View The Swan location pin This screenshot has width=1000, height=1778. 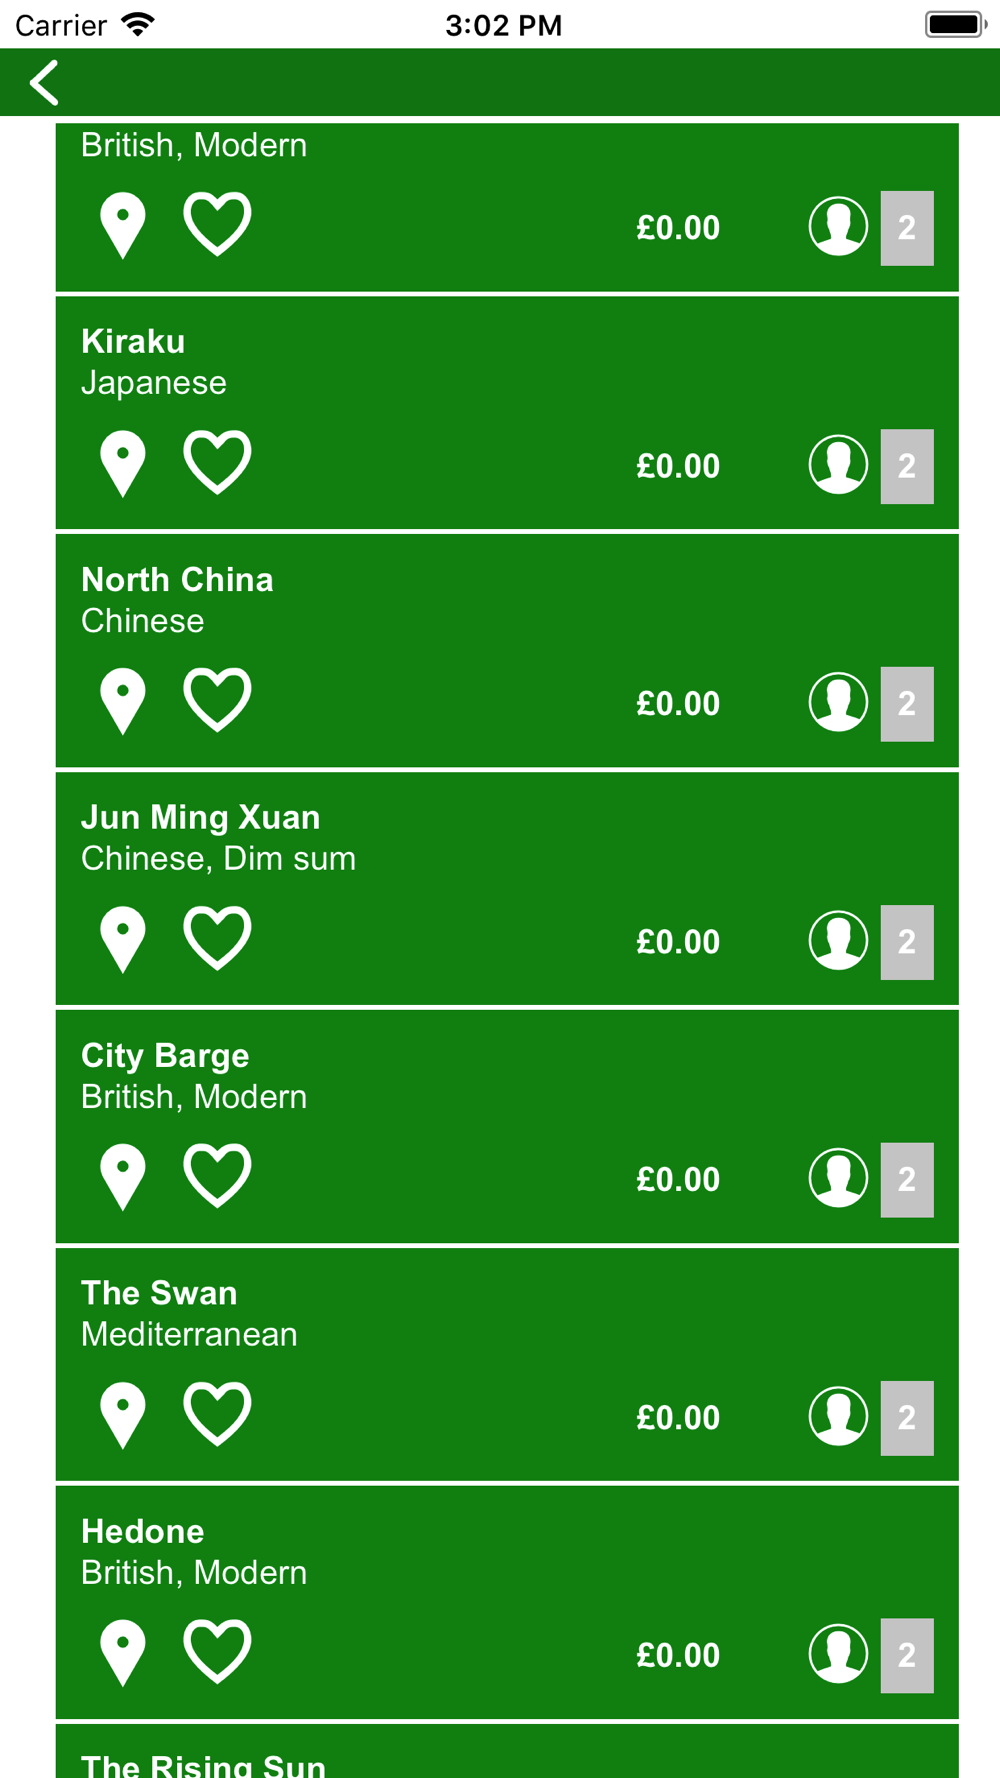(123, 1416)
